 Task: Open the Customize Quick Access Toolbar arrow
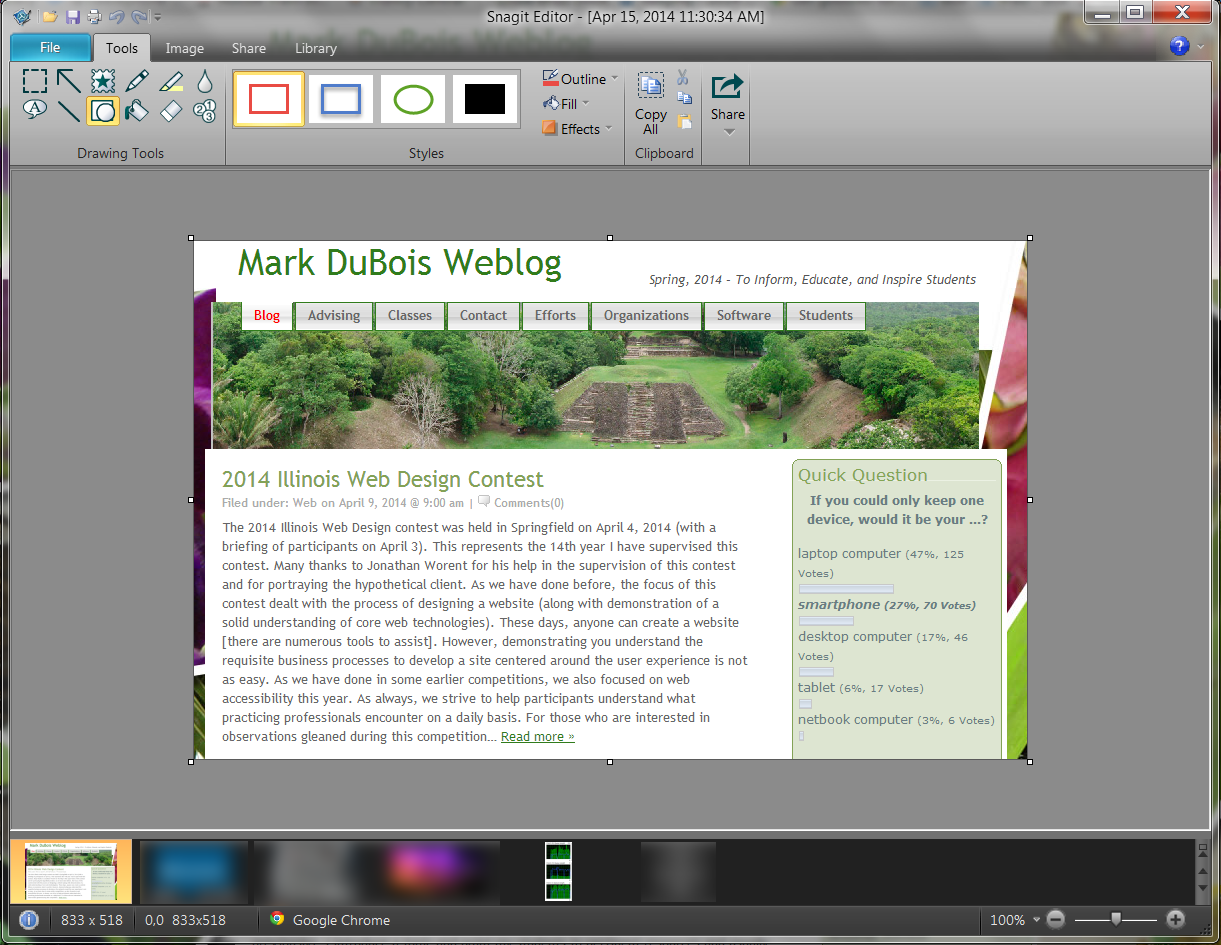(158, 17)
